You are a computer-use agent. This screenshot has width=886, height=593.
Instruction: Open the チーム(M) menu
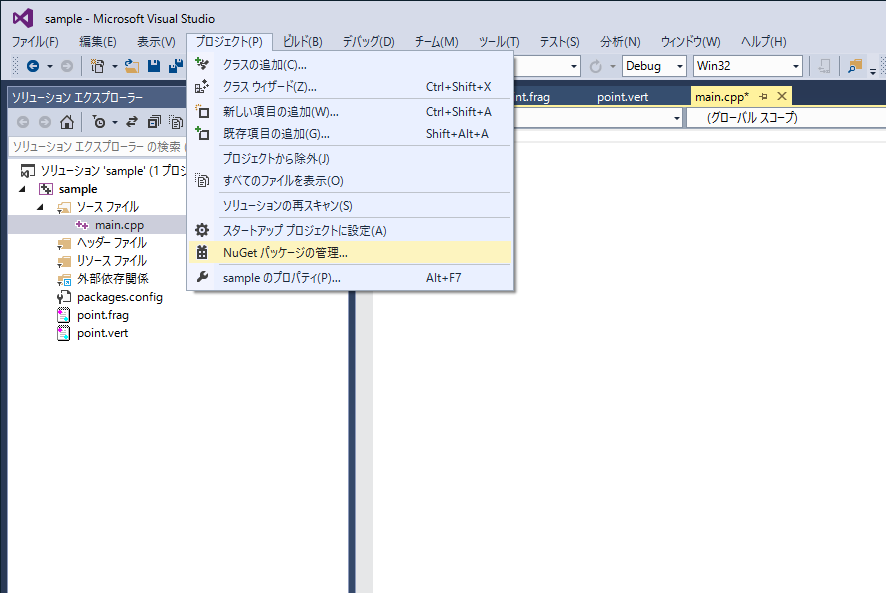pos(436,42)
